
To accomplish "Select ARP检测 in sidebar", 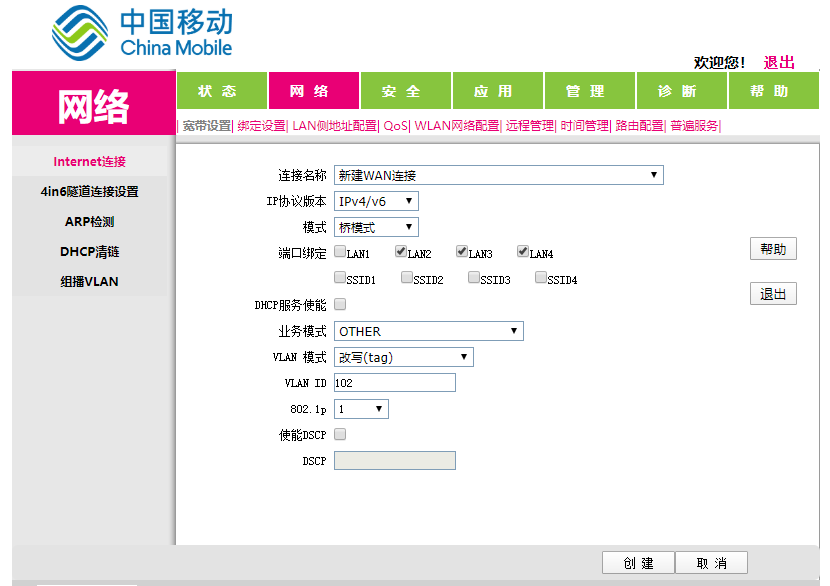I will (x=89, y=222).
